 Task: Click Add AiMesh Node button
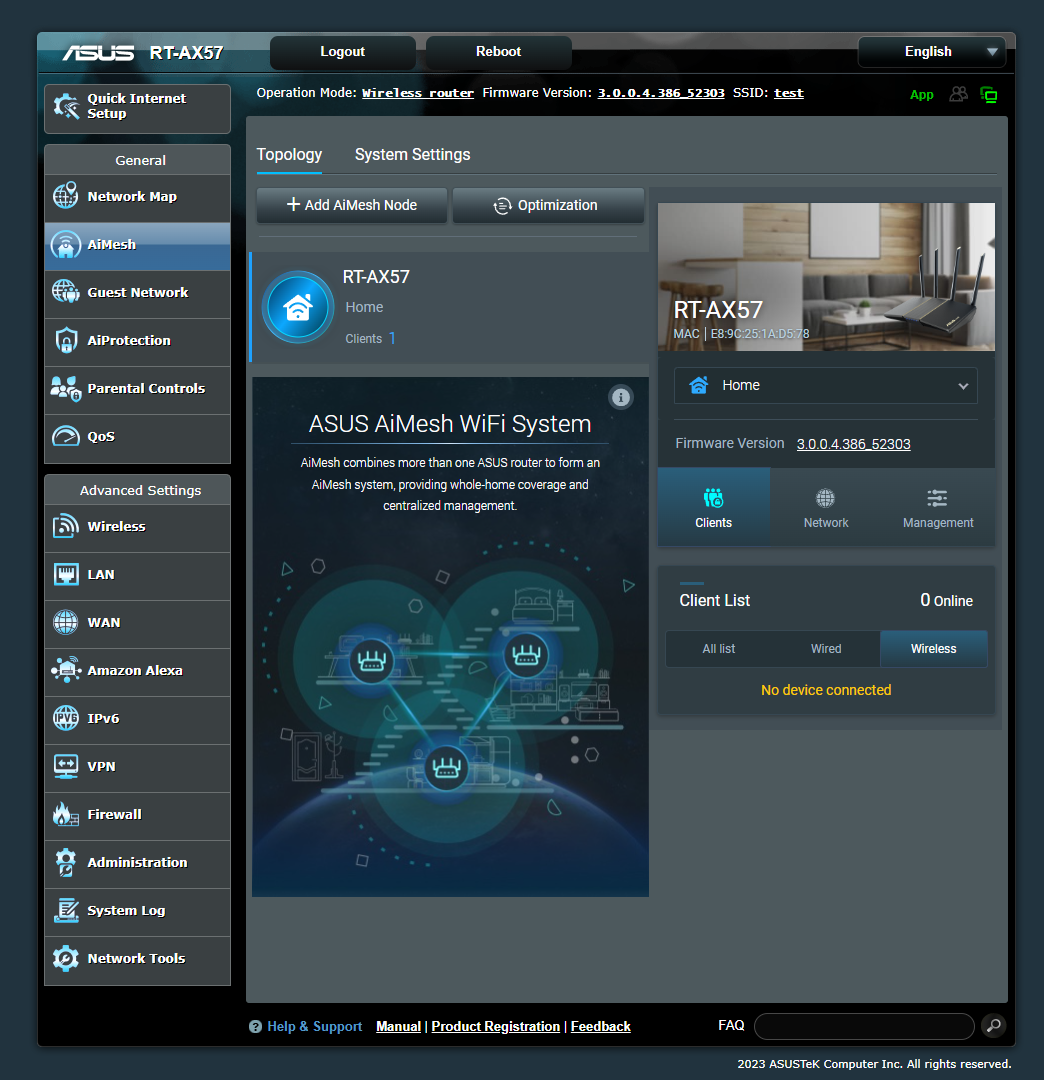point(352,205)
